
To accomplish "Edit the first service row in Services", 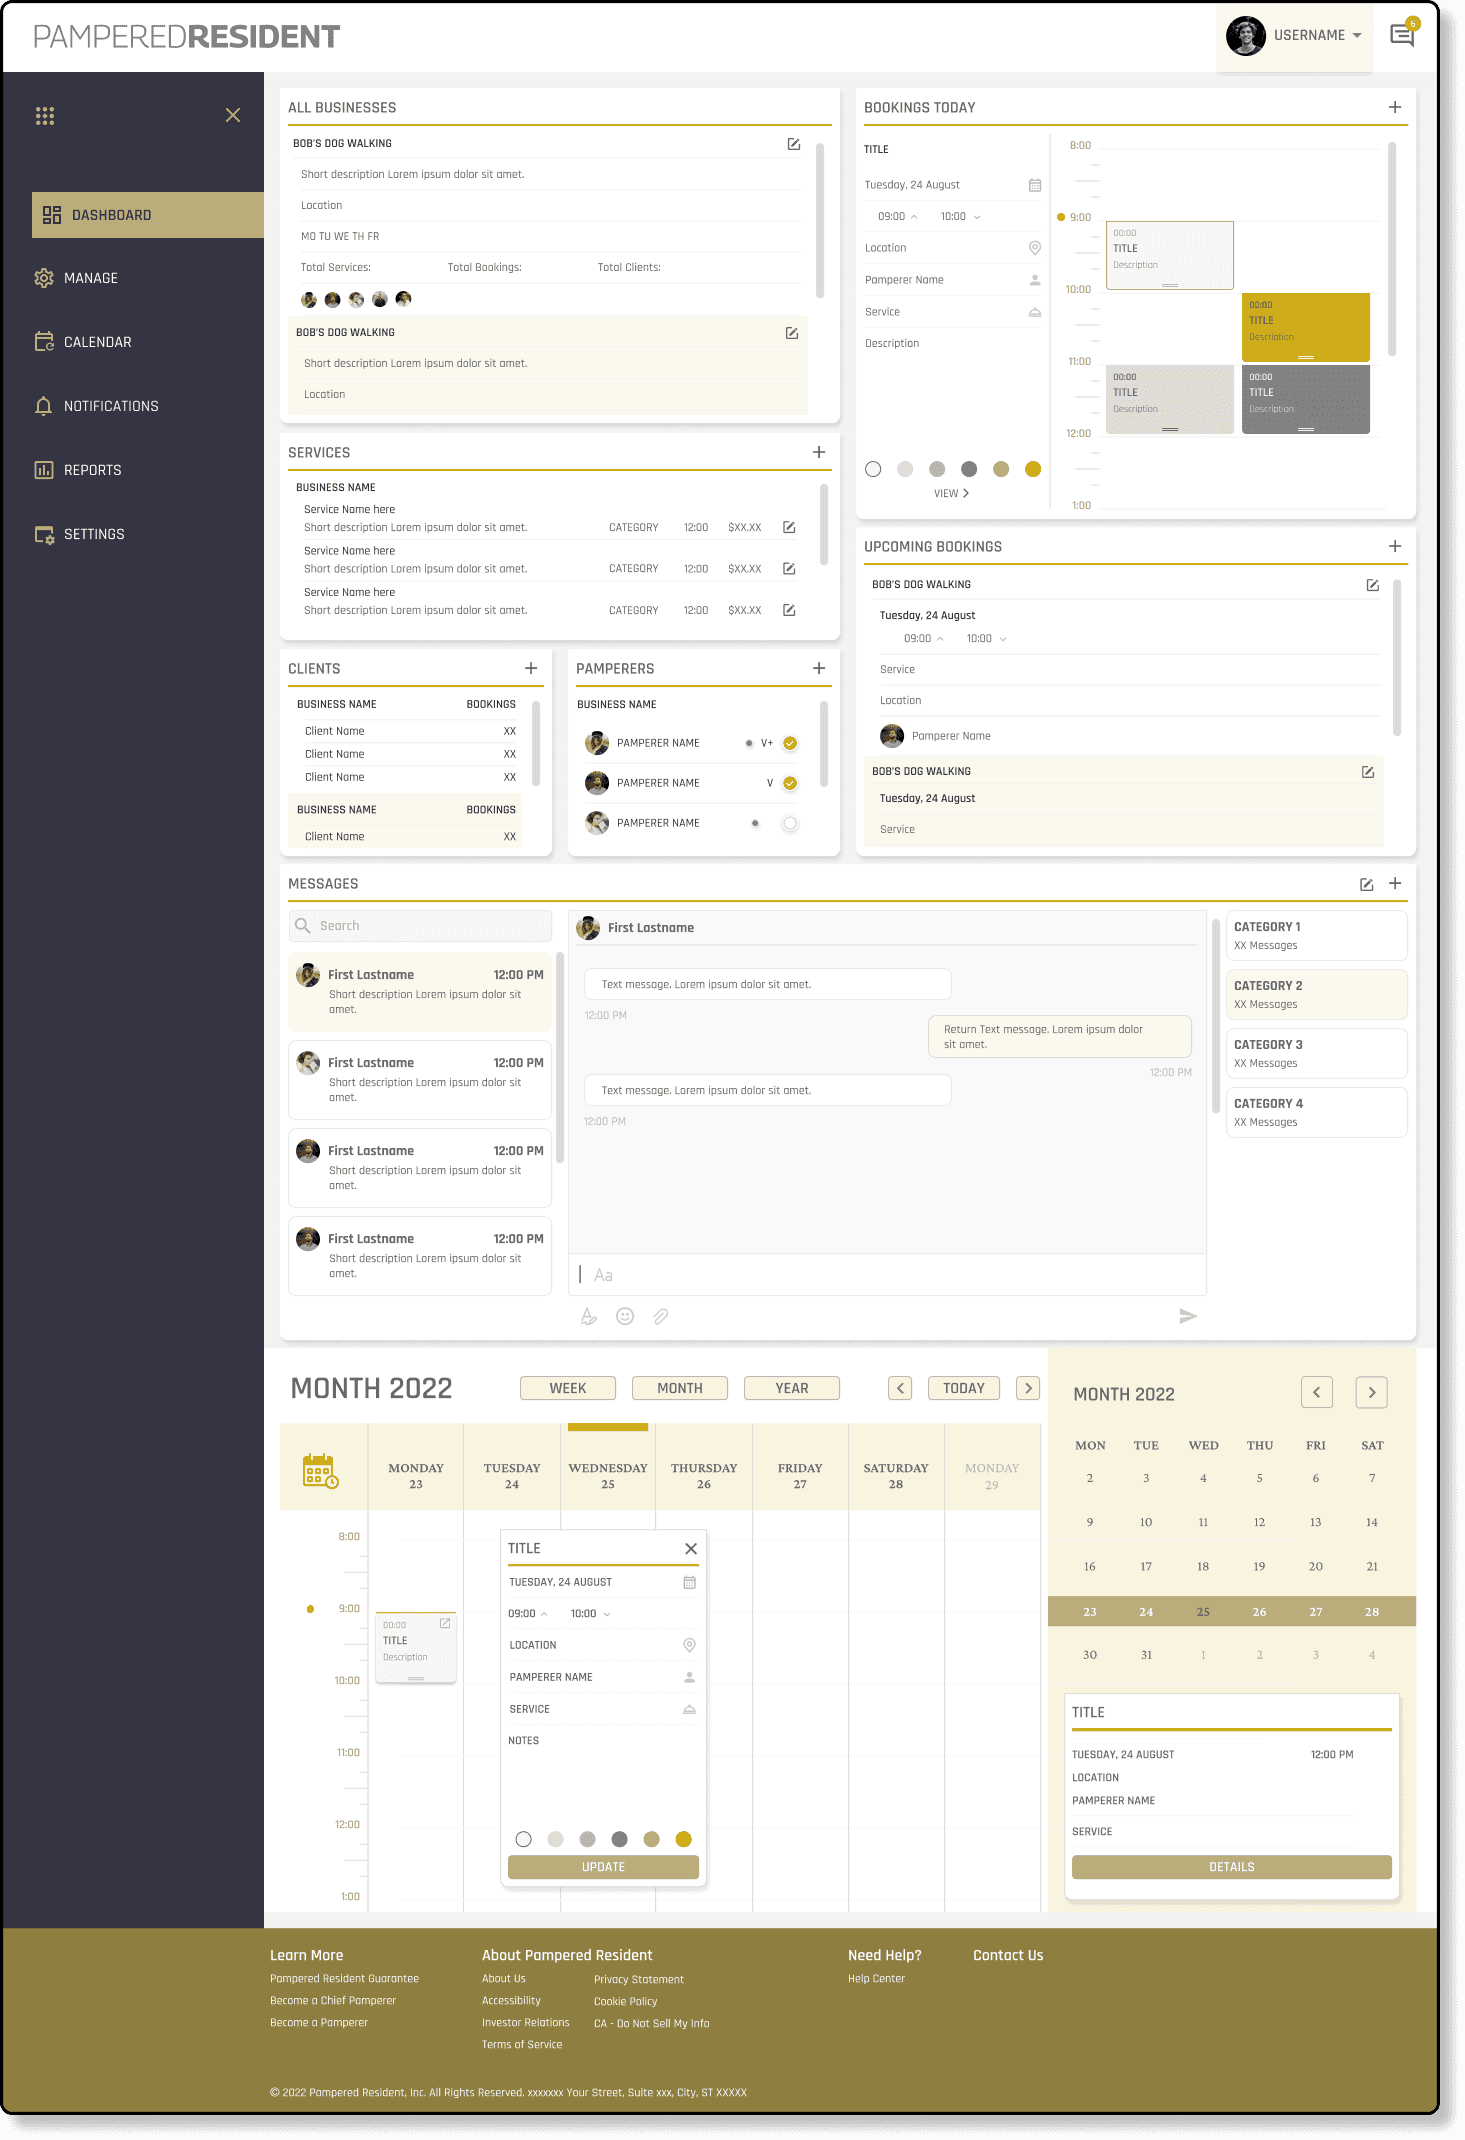I will coord(789,527).
